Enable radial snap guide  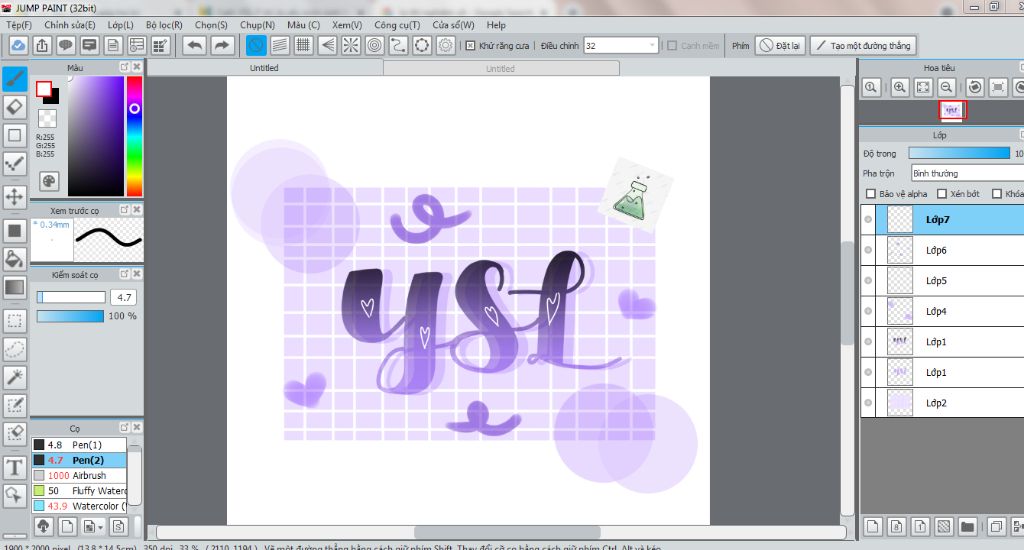click(x=351, y=46)
